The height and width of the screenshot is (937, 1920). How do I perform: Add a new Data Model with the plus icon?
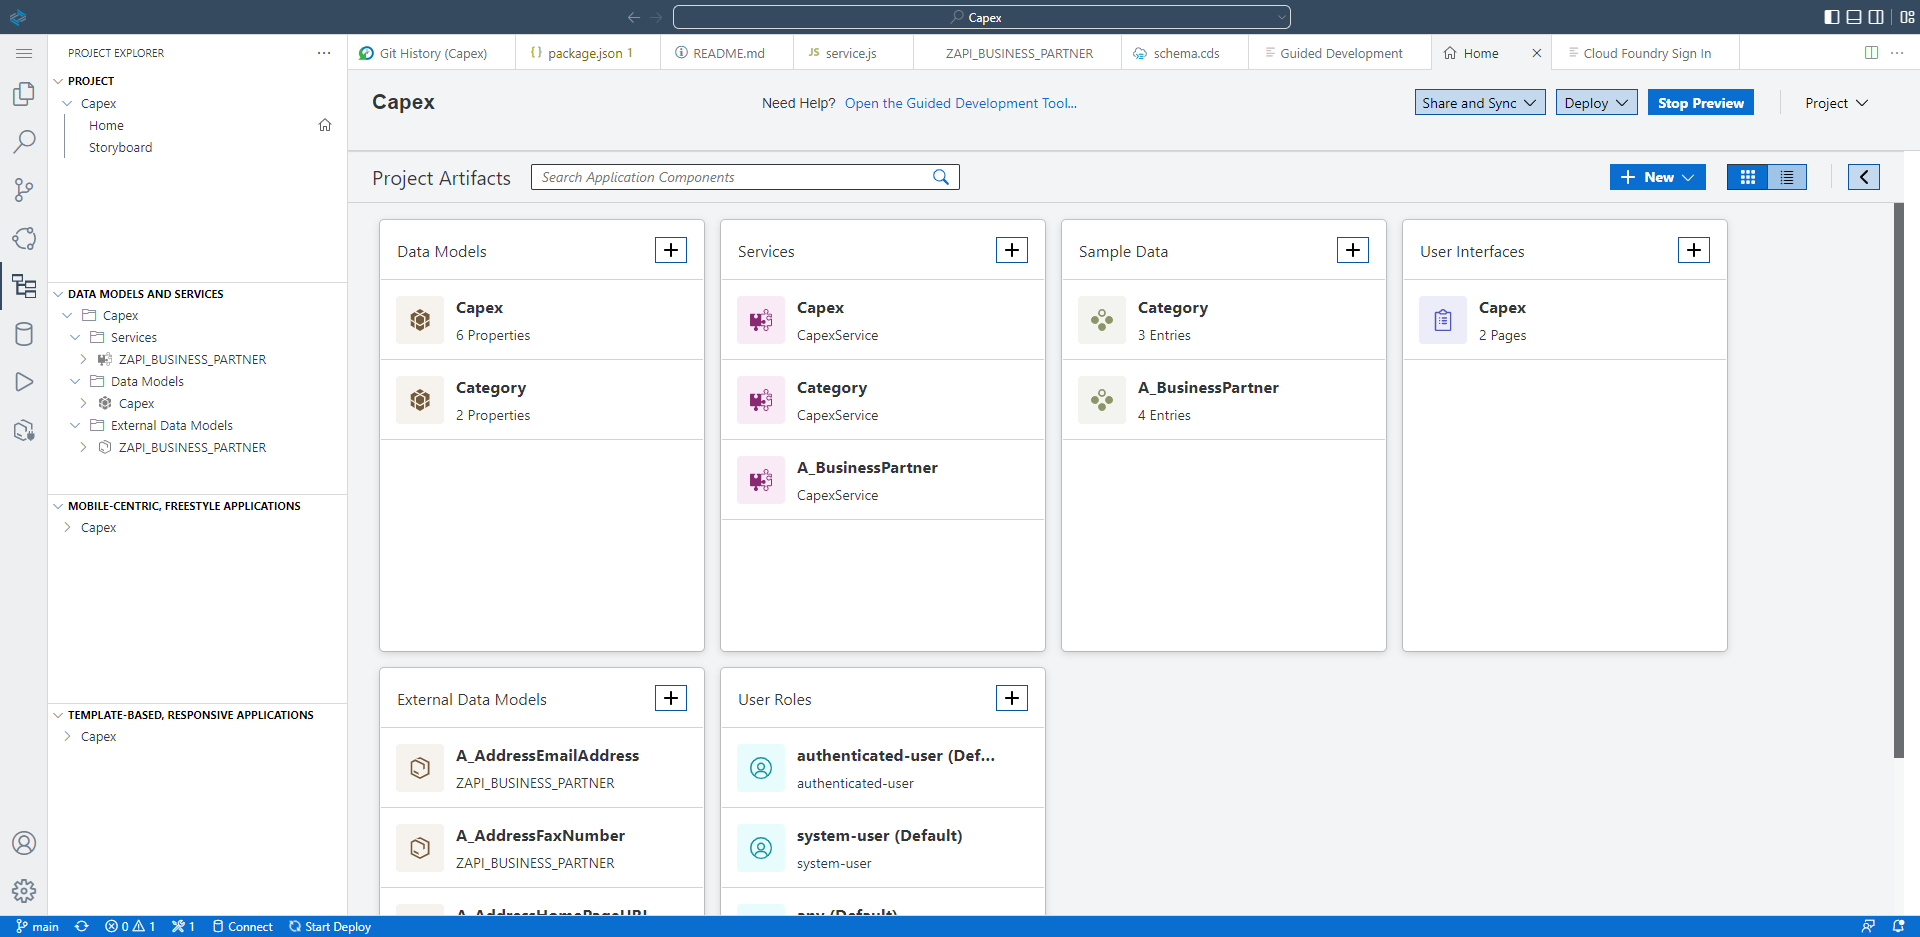point(670,249)
